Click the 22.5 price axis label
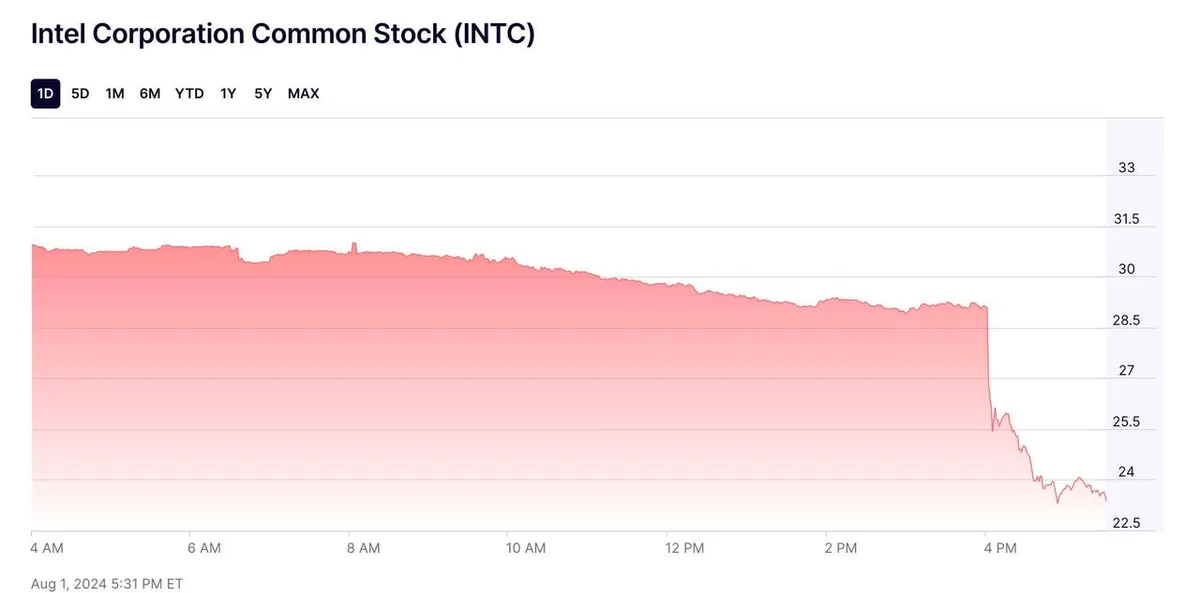This screenshot has height=593, width=1200. (x=1126, y=523)
